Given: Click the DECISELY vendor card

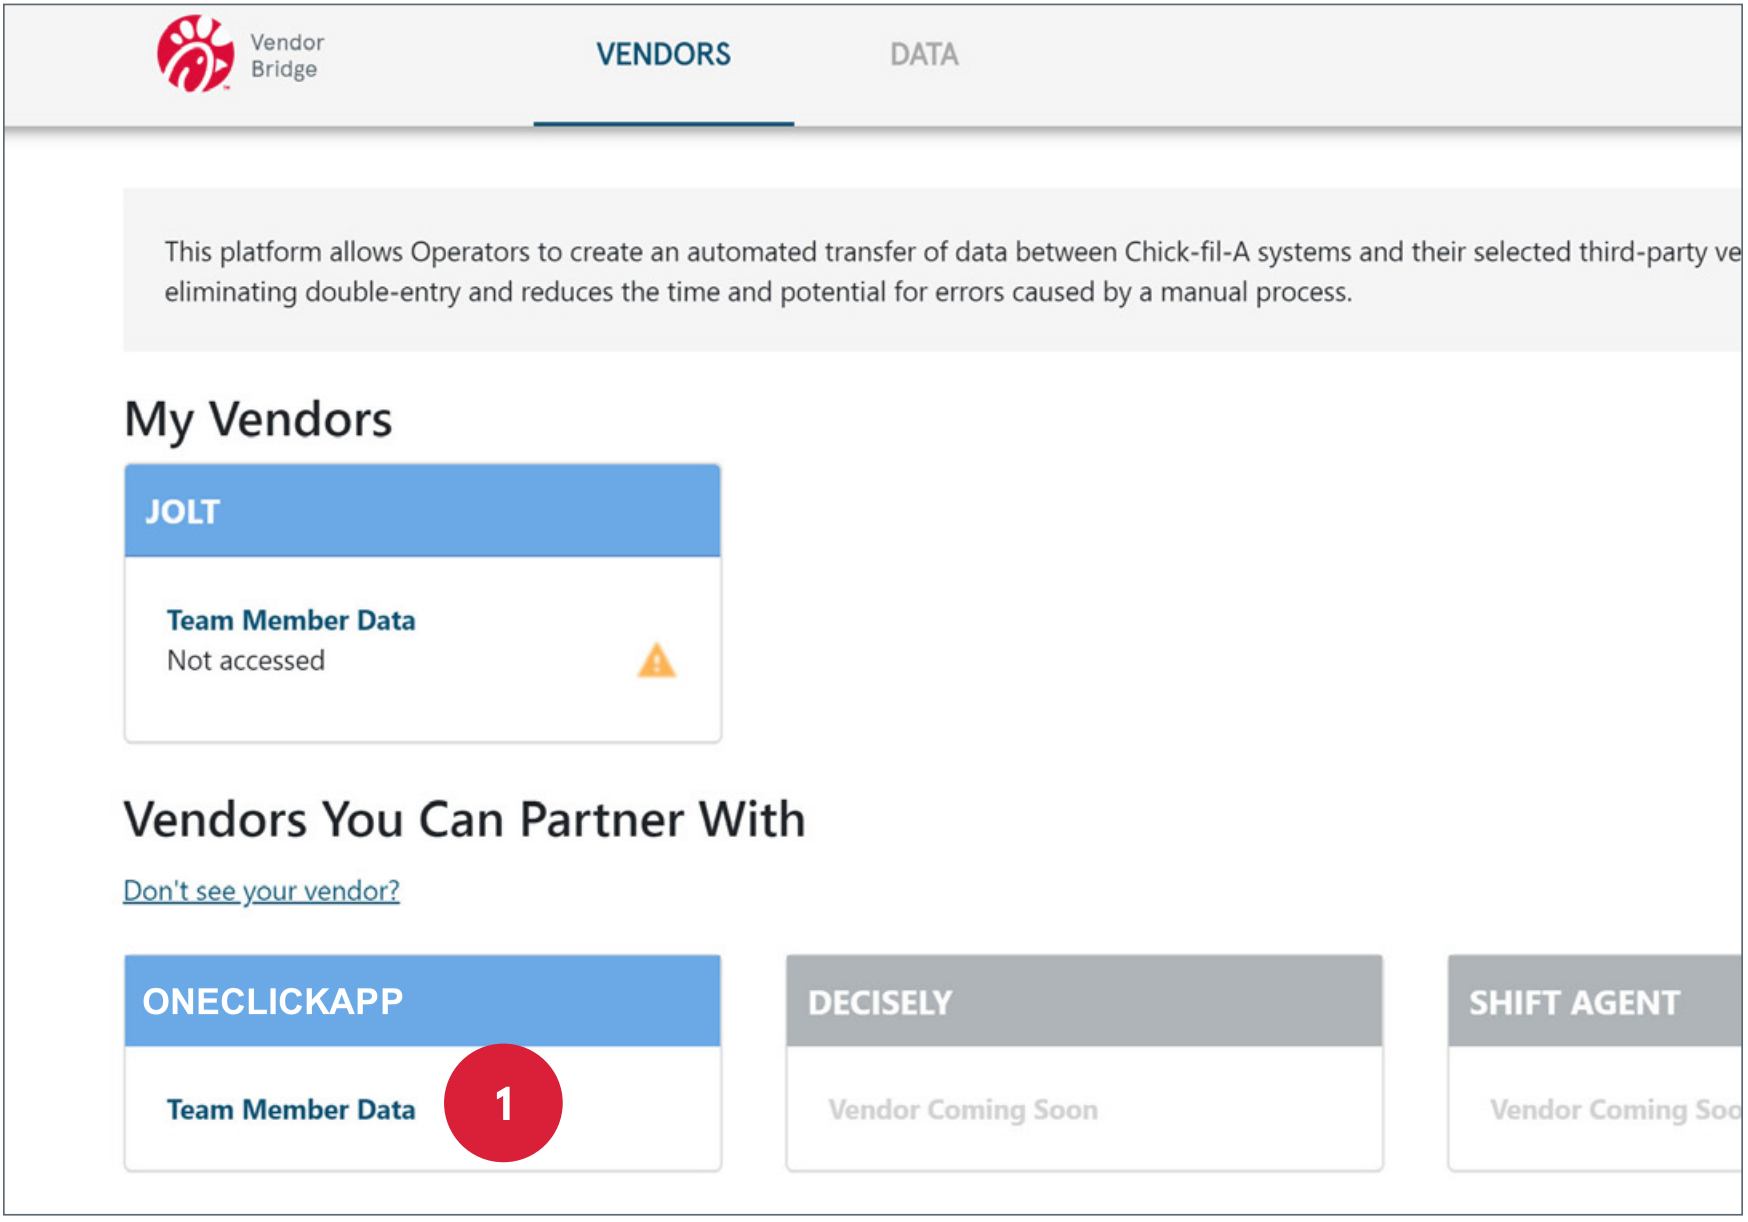Looking at the screenshot, I should tap(1083, 1060).
